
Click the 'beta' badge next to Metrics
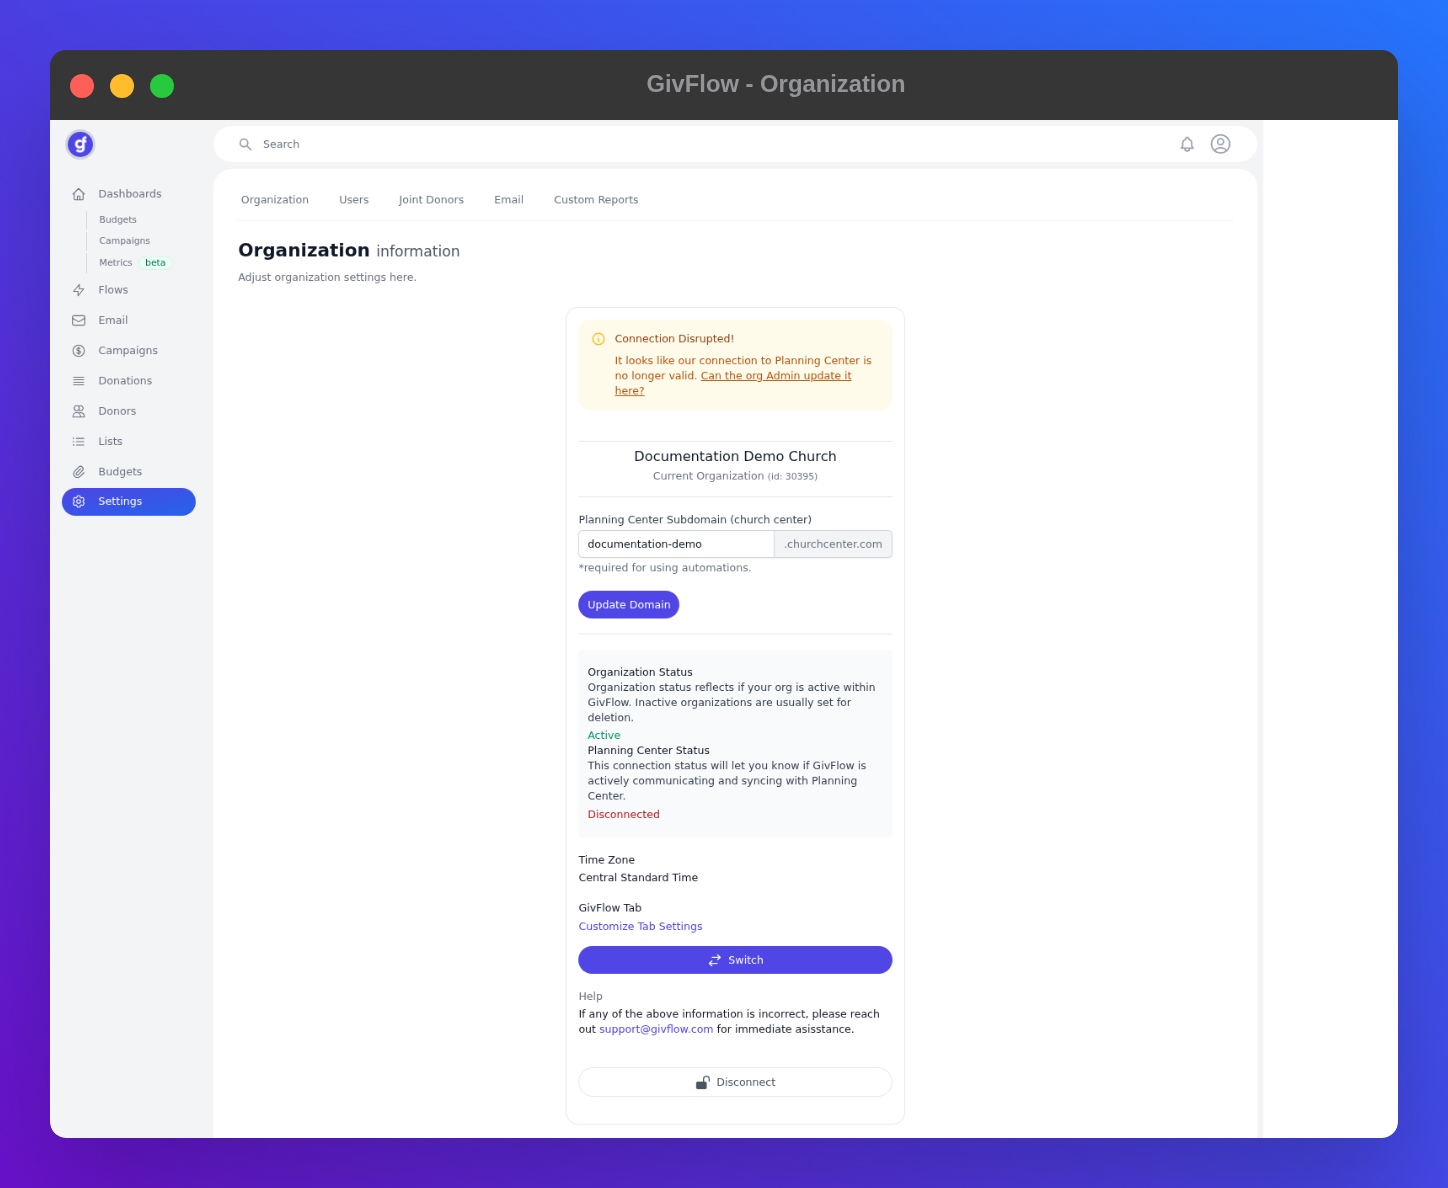point(155,263)
